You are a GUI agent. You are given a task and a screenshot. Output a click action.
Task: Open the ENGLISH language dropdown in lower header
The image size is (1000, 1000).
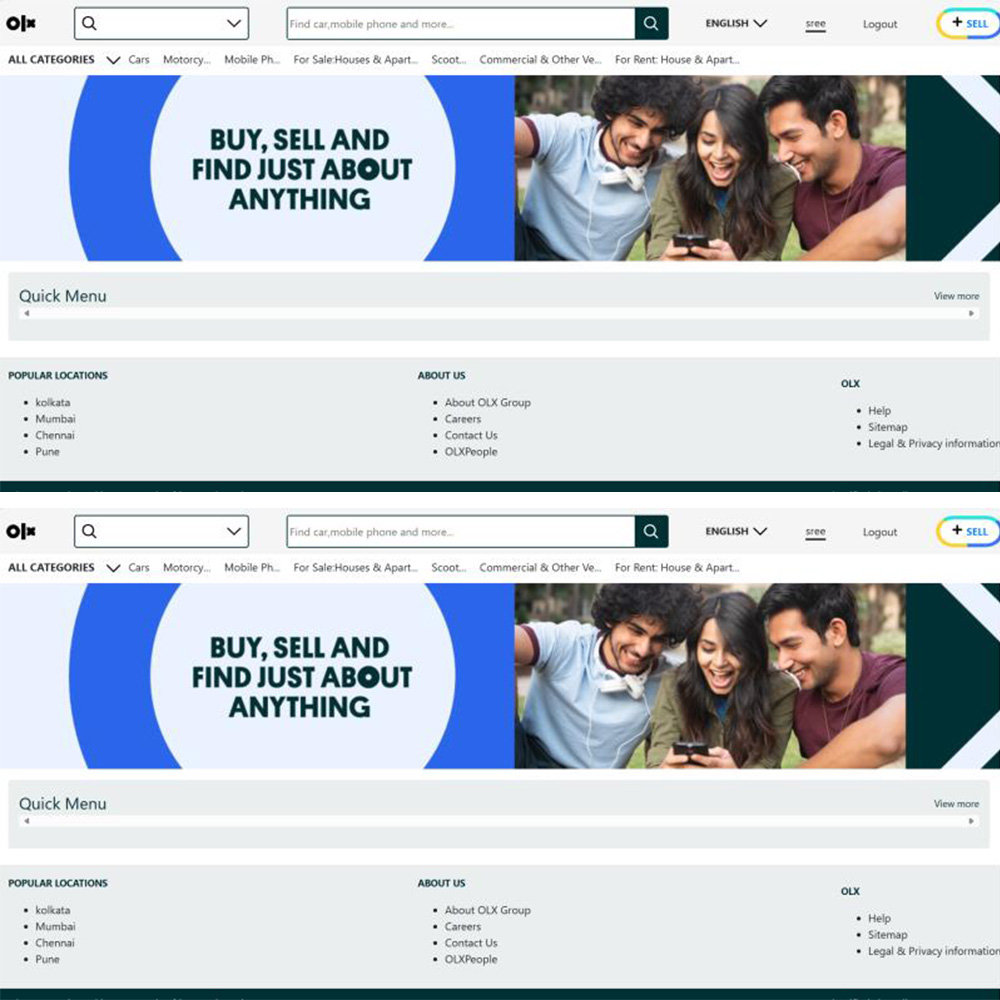pyautogui.click(x=736, y=531)
